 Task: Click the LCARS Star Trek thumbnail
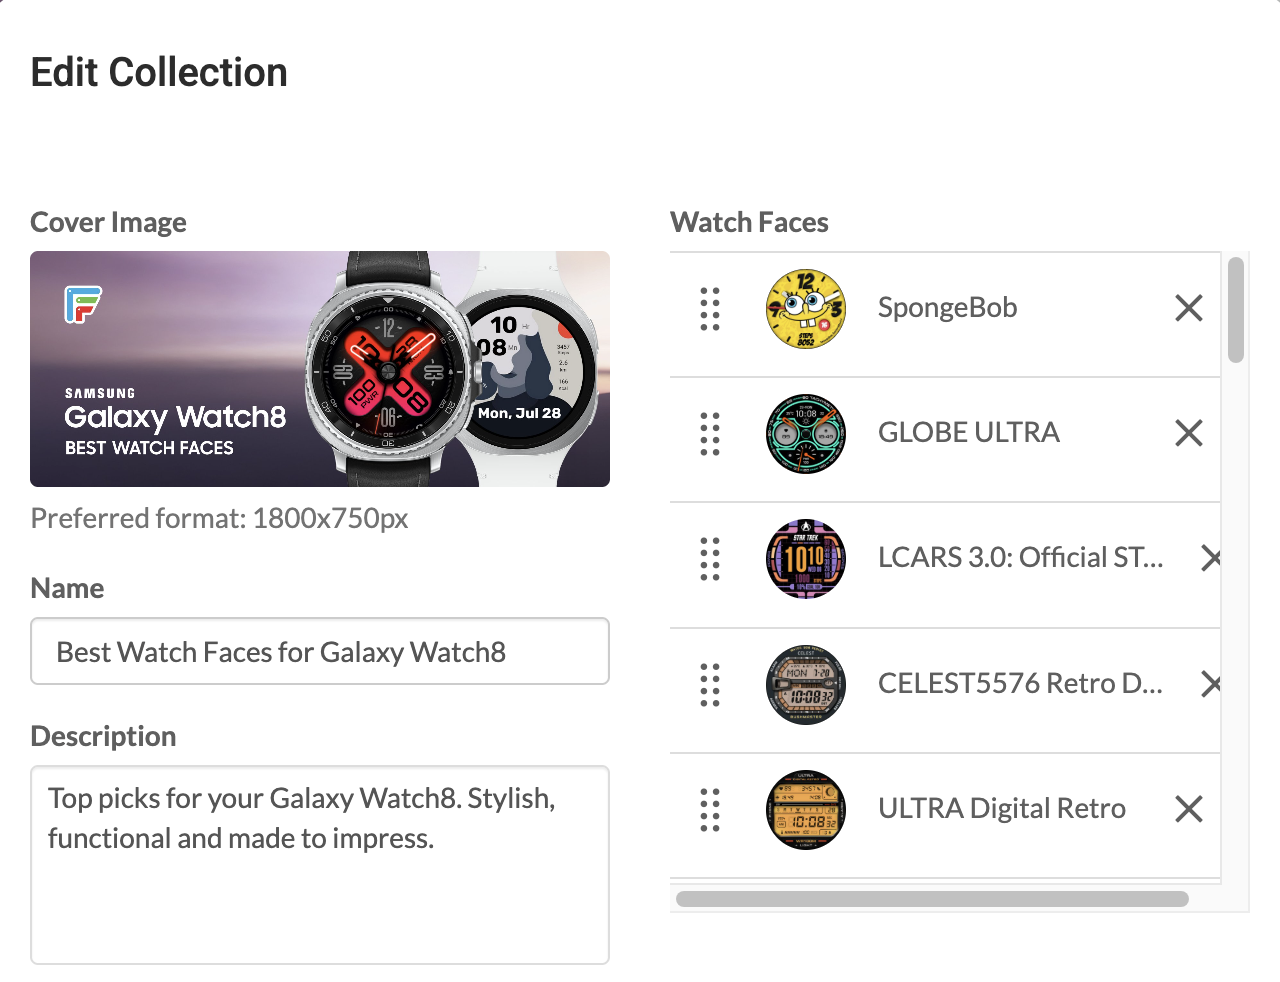pos(805,559)
